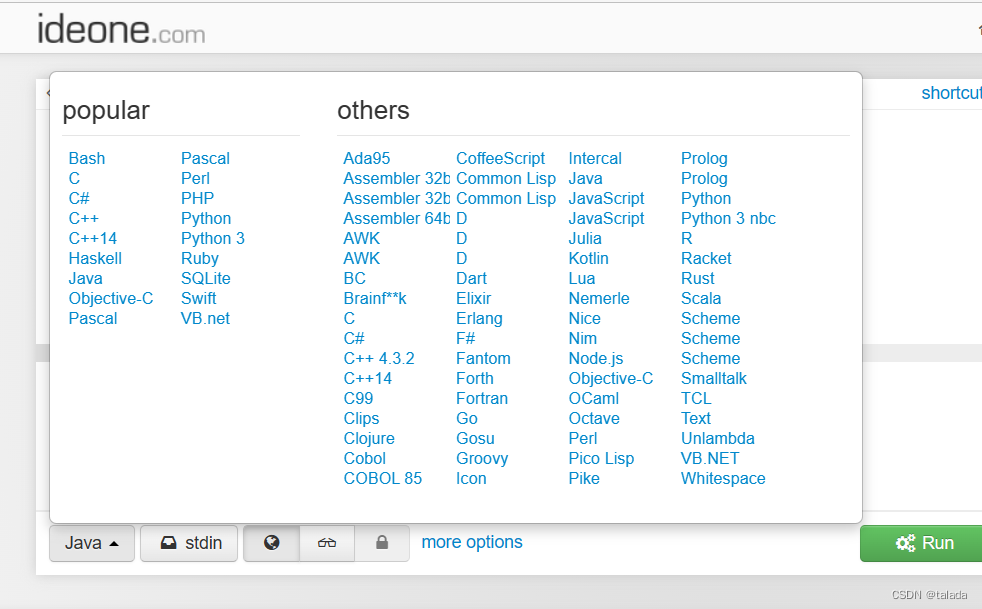The image size is (982, 609).
Task: Pick Node.js as the language
Action: [x=596, y=359]
